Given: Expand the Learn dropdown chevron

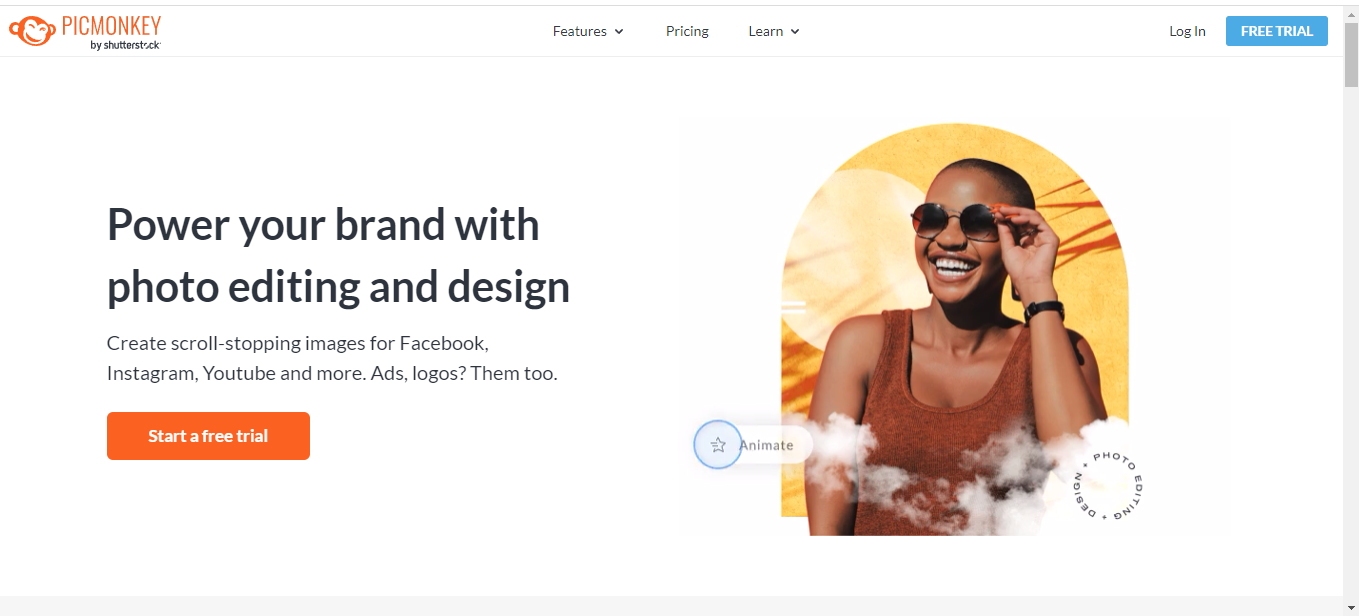Looking at the screenshot, I should (x=795, y=31).
